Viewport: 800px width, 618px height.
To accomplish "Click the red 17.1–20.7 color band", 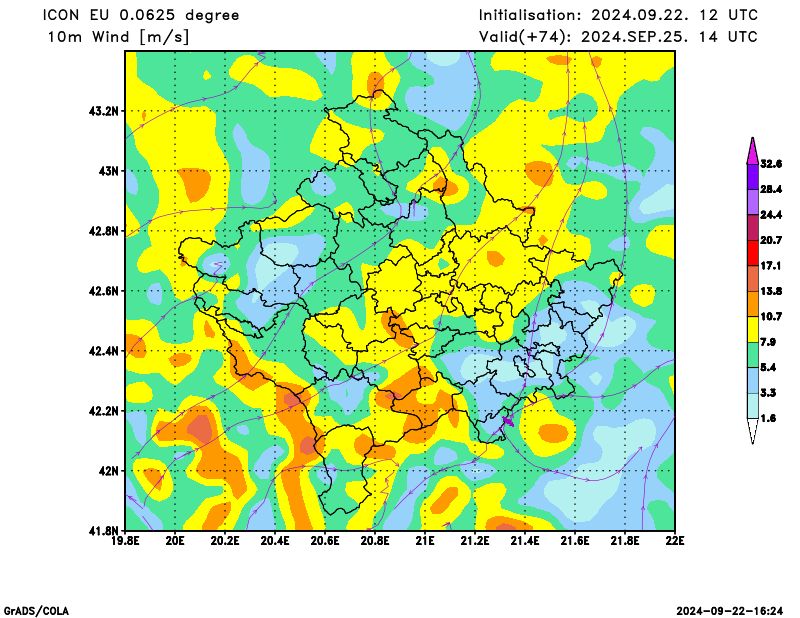I will [x=753, y=253].
